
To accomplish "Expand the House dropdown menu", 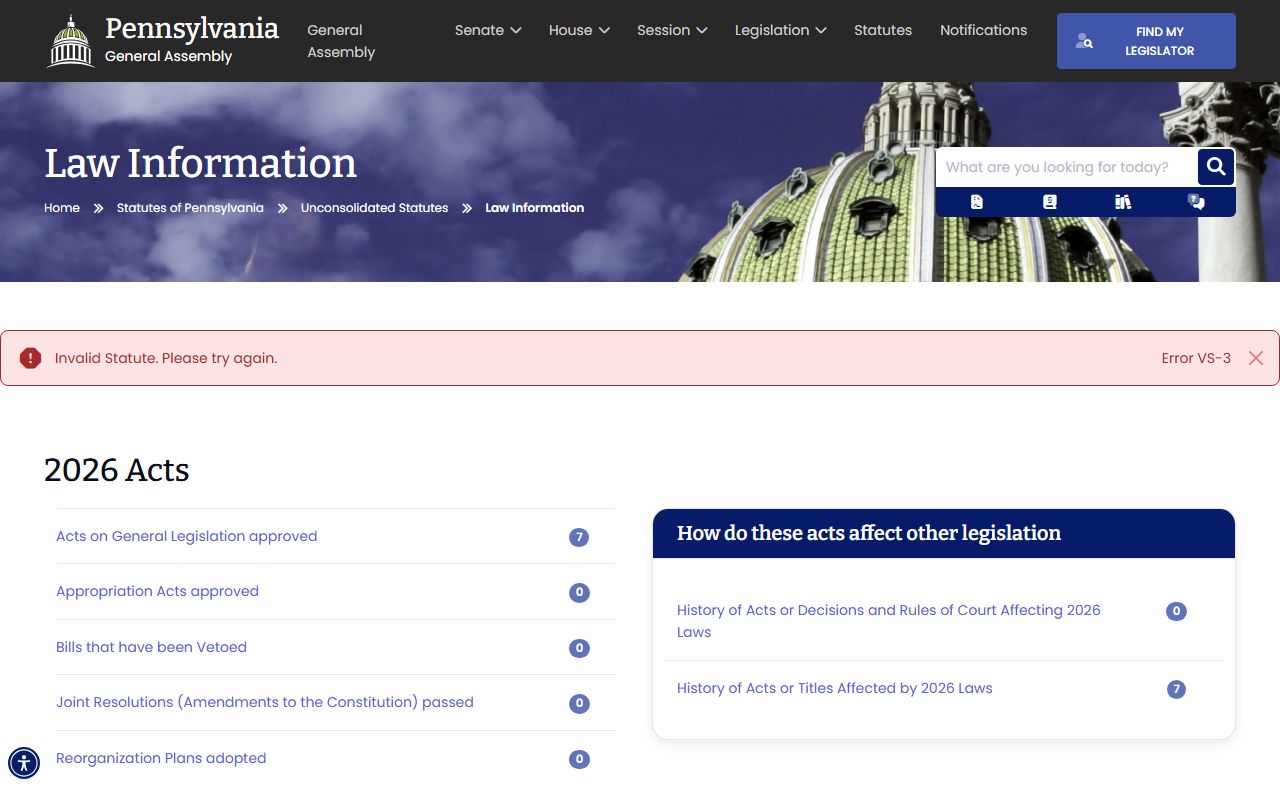I will coord(579,30).
